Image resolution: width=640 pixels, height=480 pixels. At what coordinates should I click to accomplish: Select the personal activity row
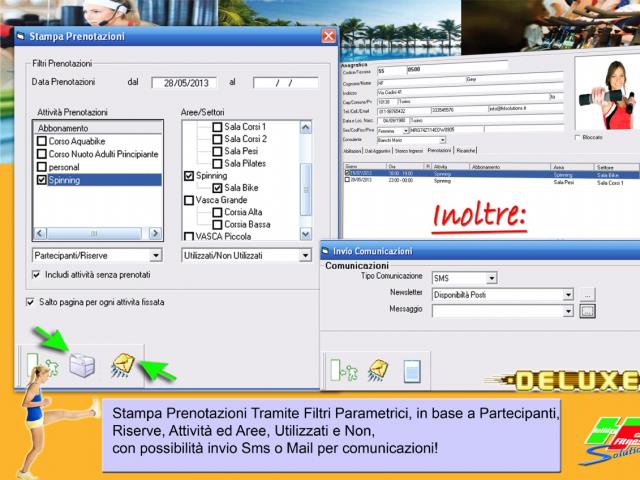click(x=62, y=168)
